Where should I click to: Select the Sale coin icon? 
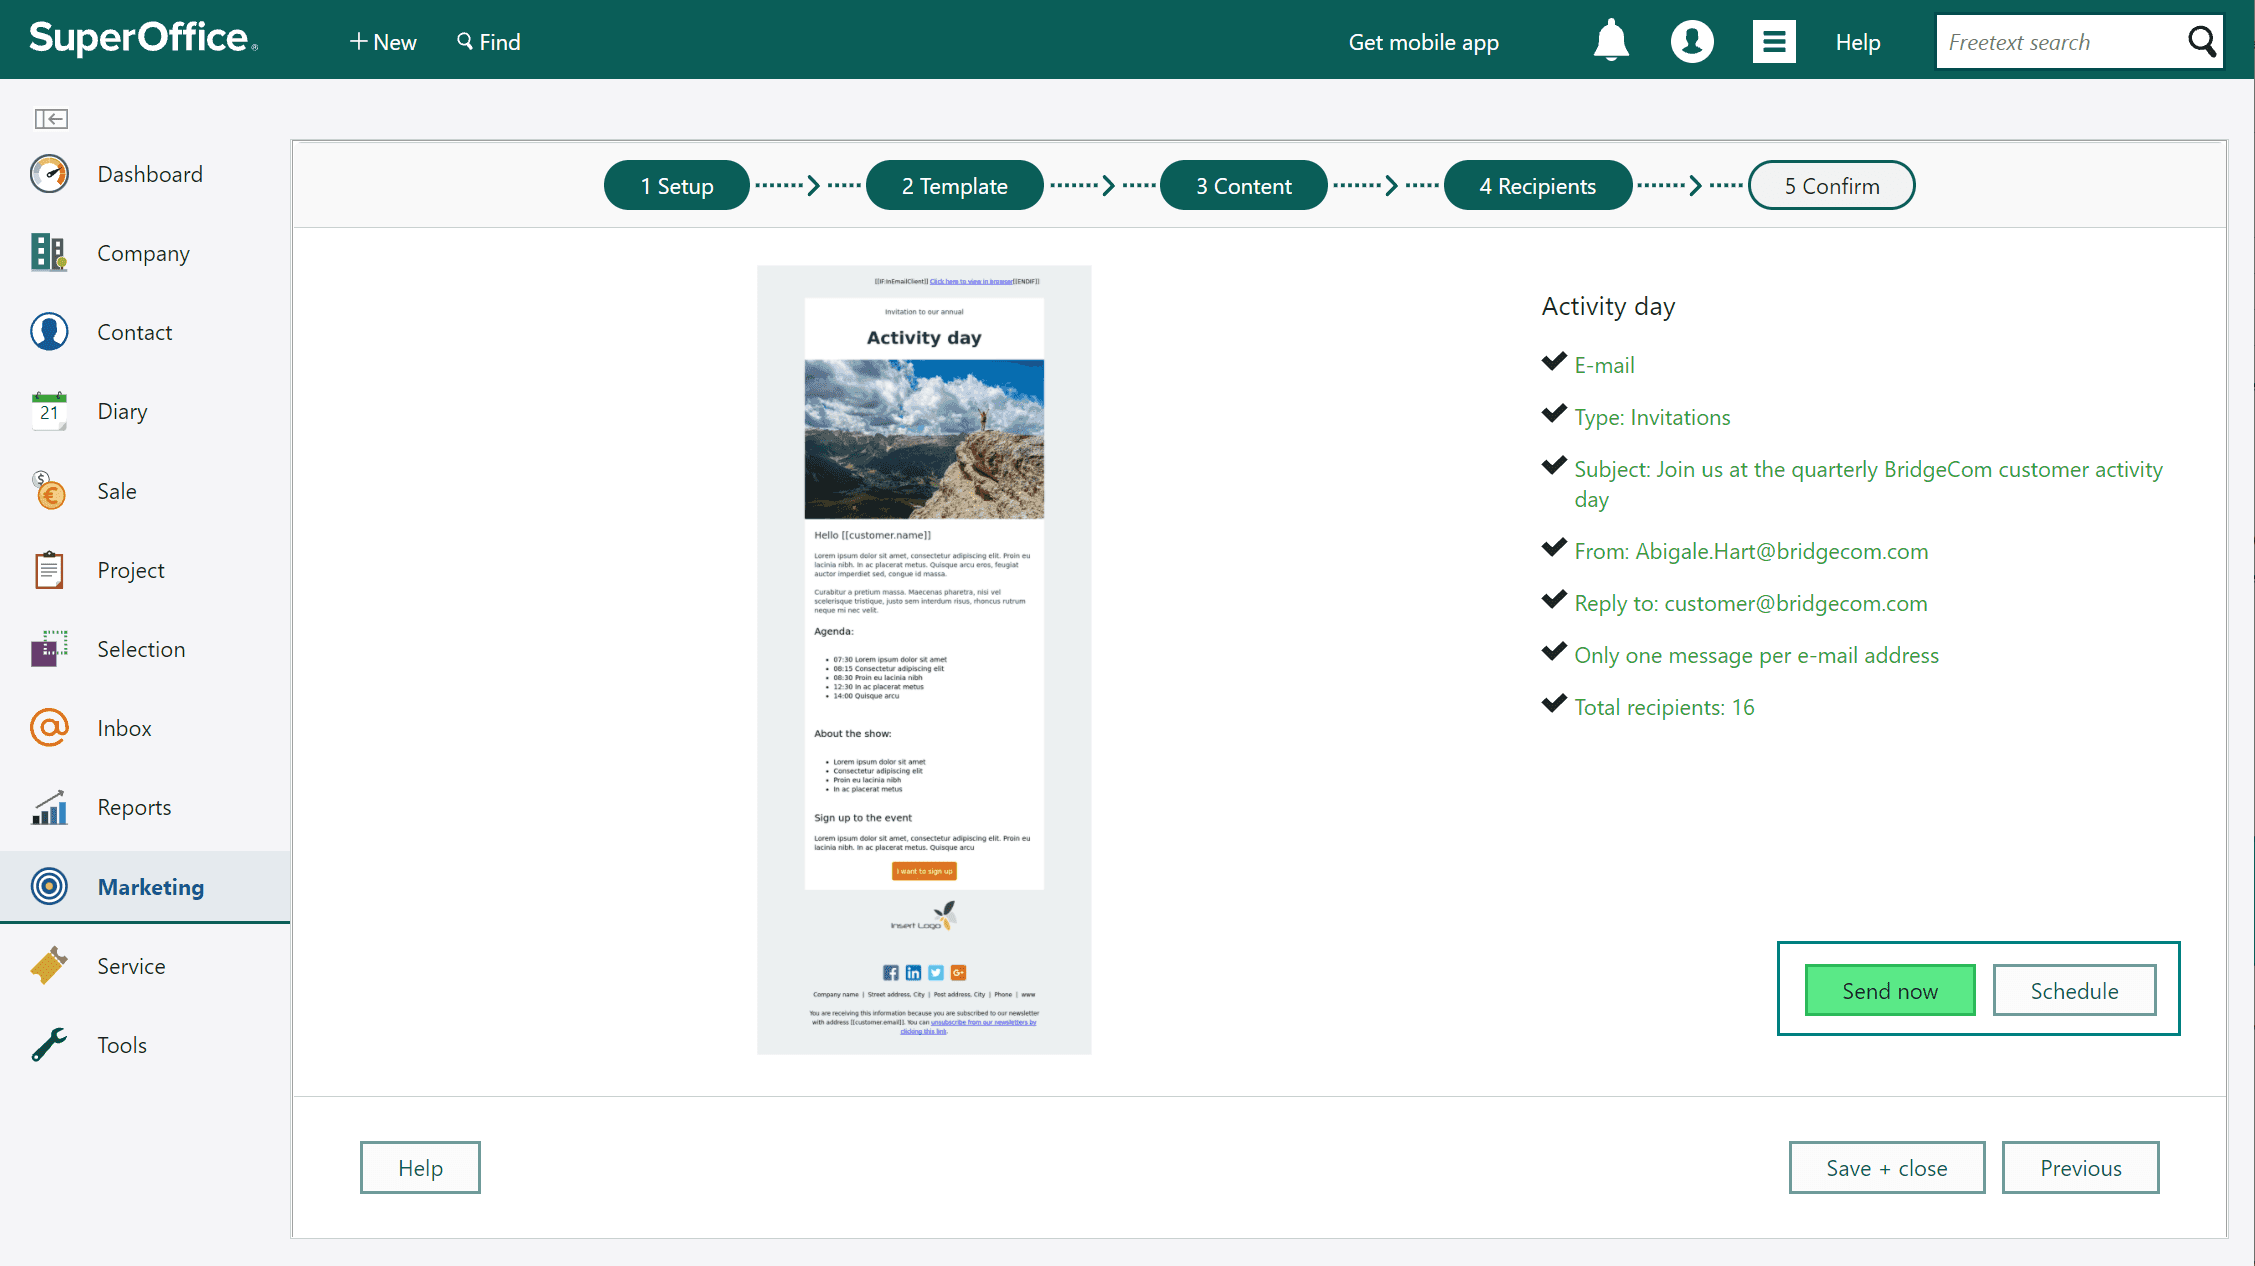click(50, 490)
